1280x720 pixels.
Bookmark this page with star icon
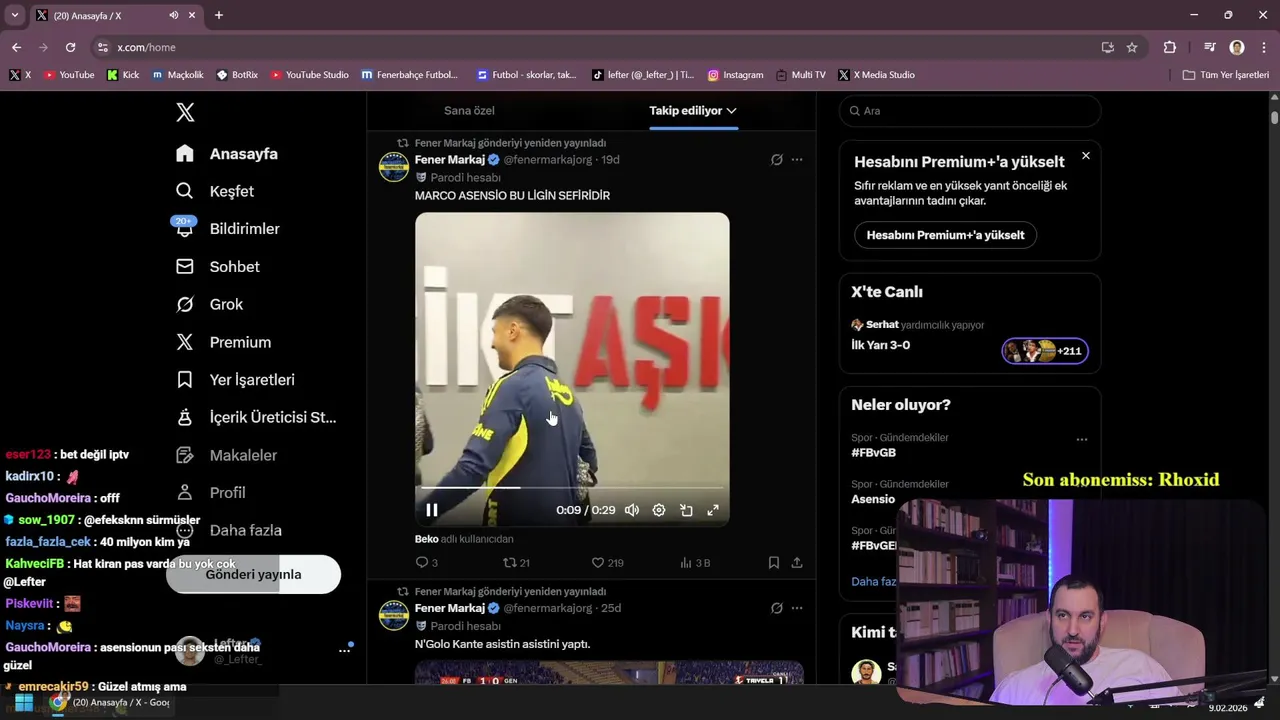click(x=1132, y=47)
